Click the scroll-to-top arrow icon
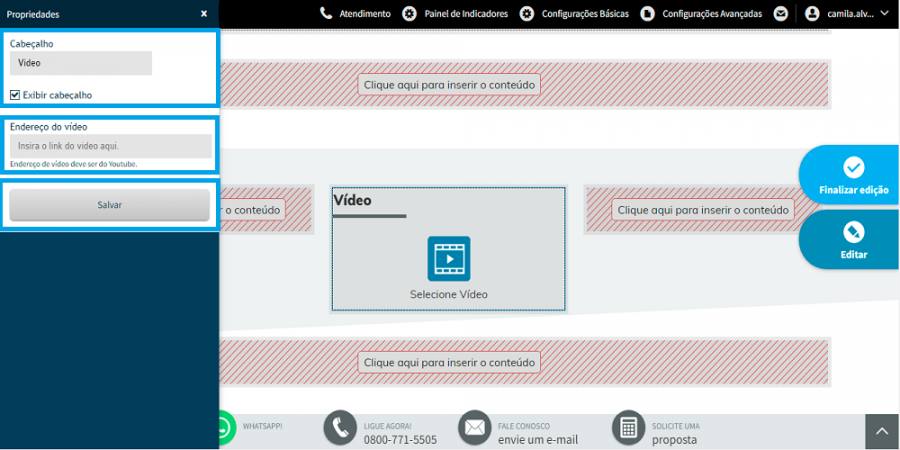The image size is (900, 450). [x=882, y=431]
